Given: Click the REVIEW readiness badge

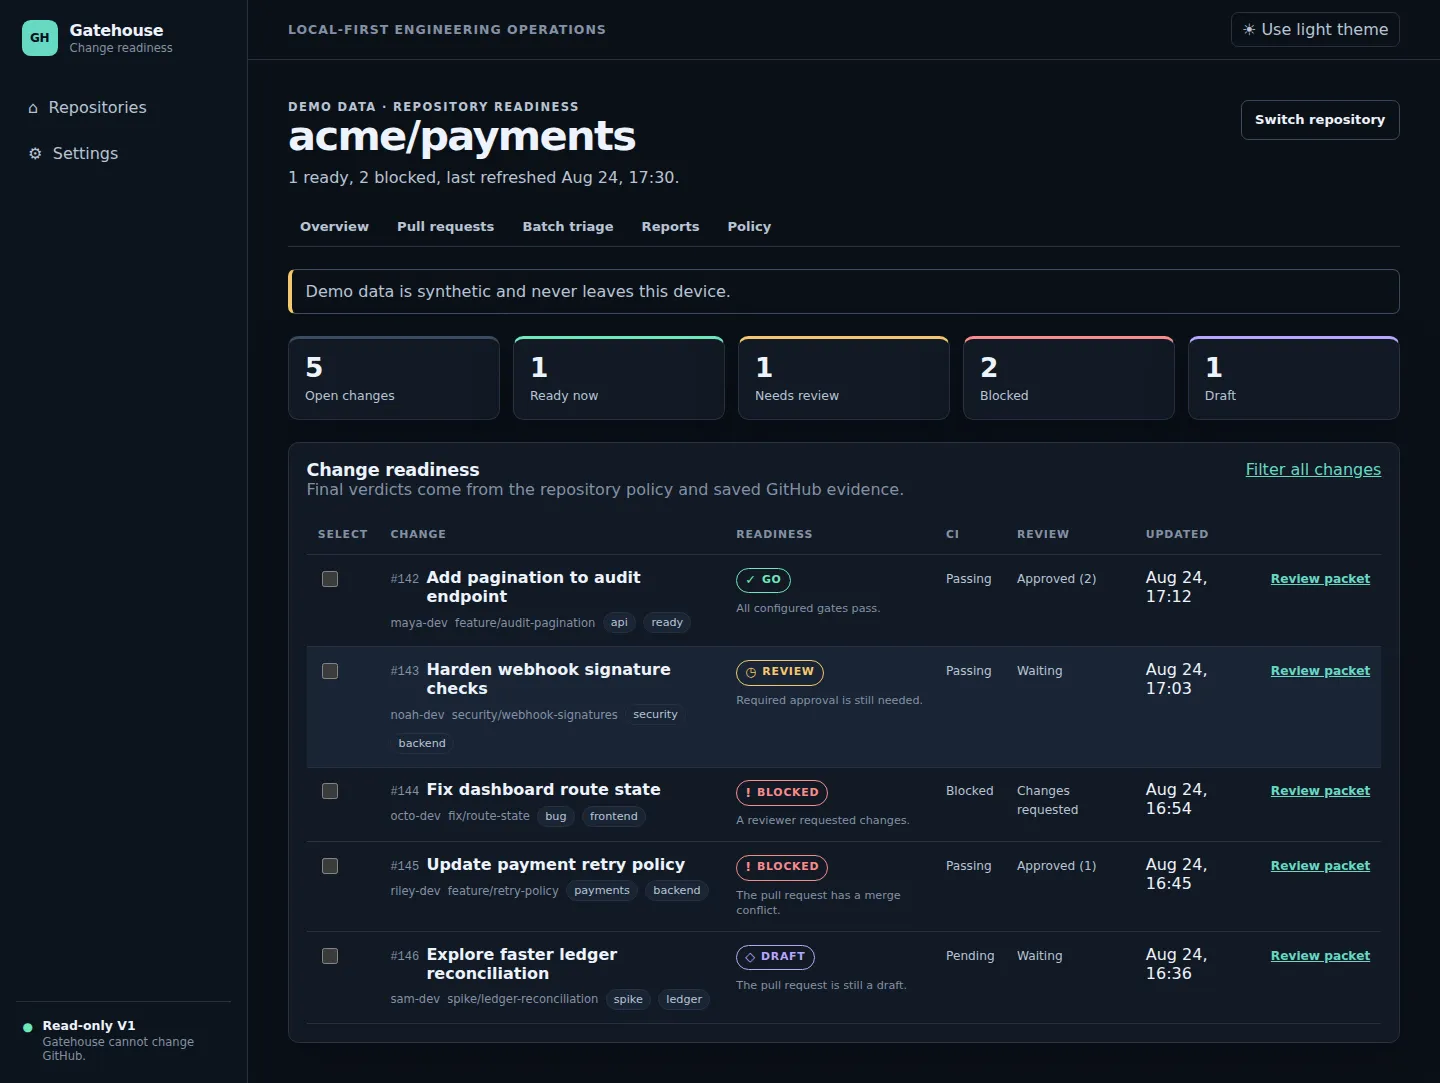Looking at the screenshot, I should click(x=780, y=672).
